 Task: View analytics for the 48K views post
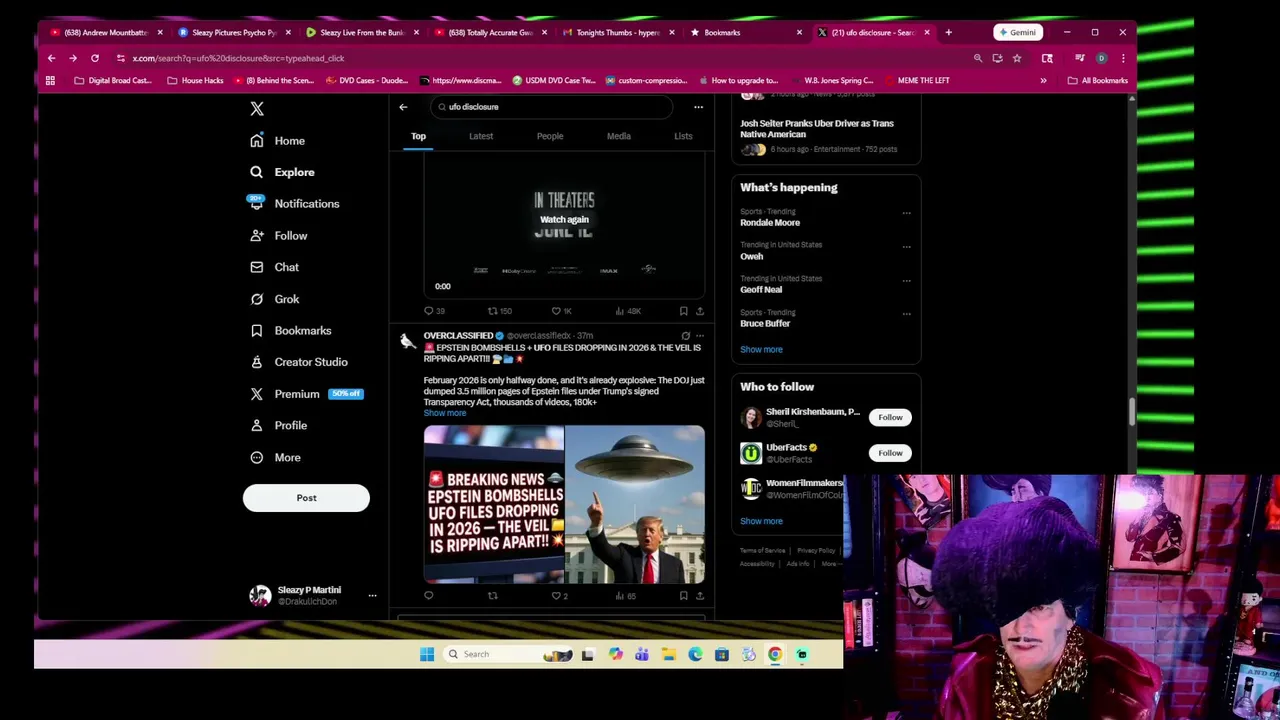tap(628, 311)
